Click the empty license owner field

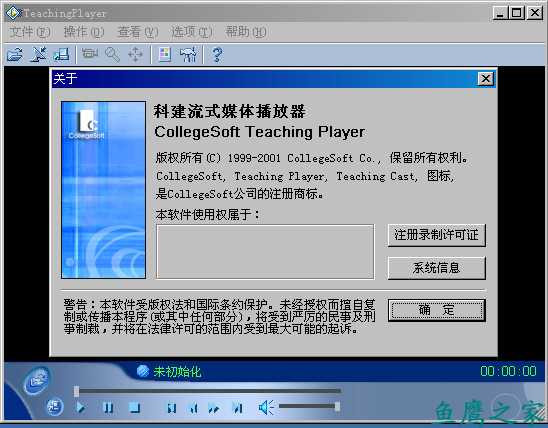click(265, 252)
